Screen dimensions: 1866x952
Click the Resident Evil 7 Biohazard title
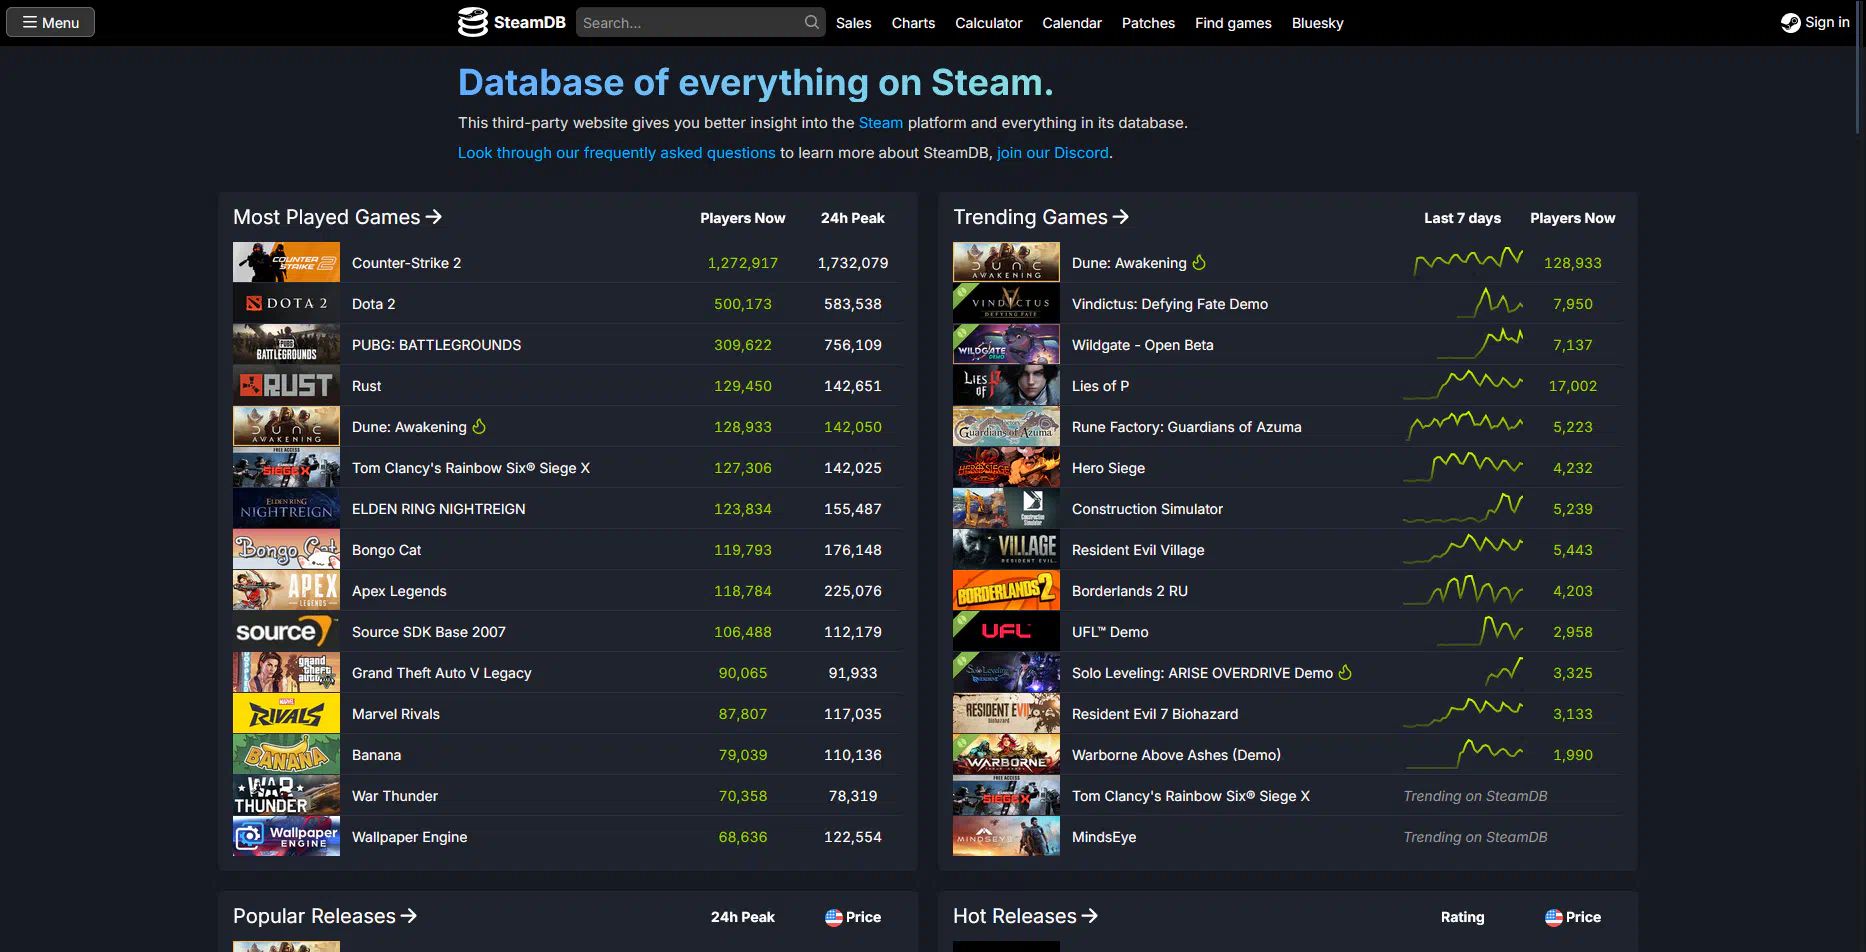pos(1155,714)
